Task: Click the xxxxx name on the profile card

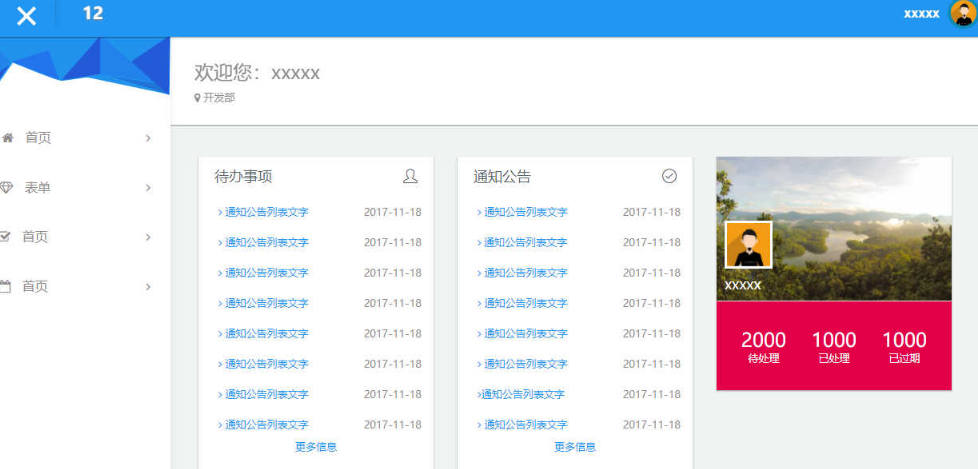Action: [x=743, y=286]
